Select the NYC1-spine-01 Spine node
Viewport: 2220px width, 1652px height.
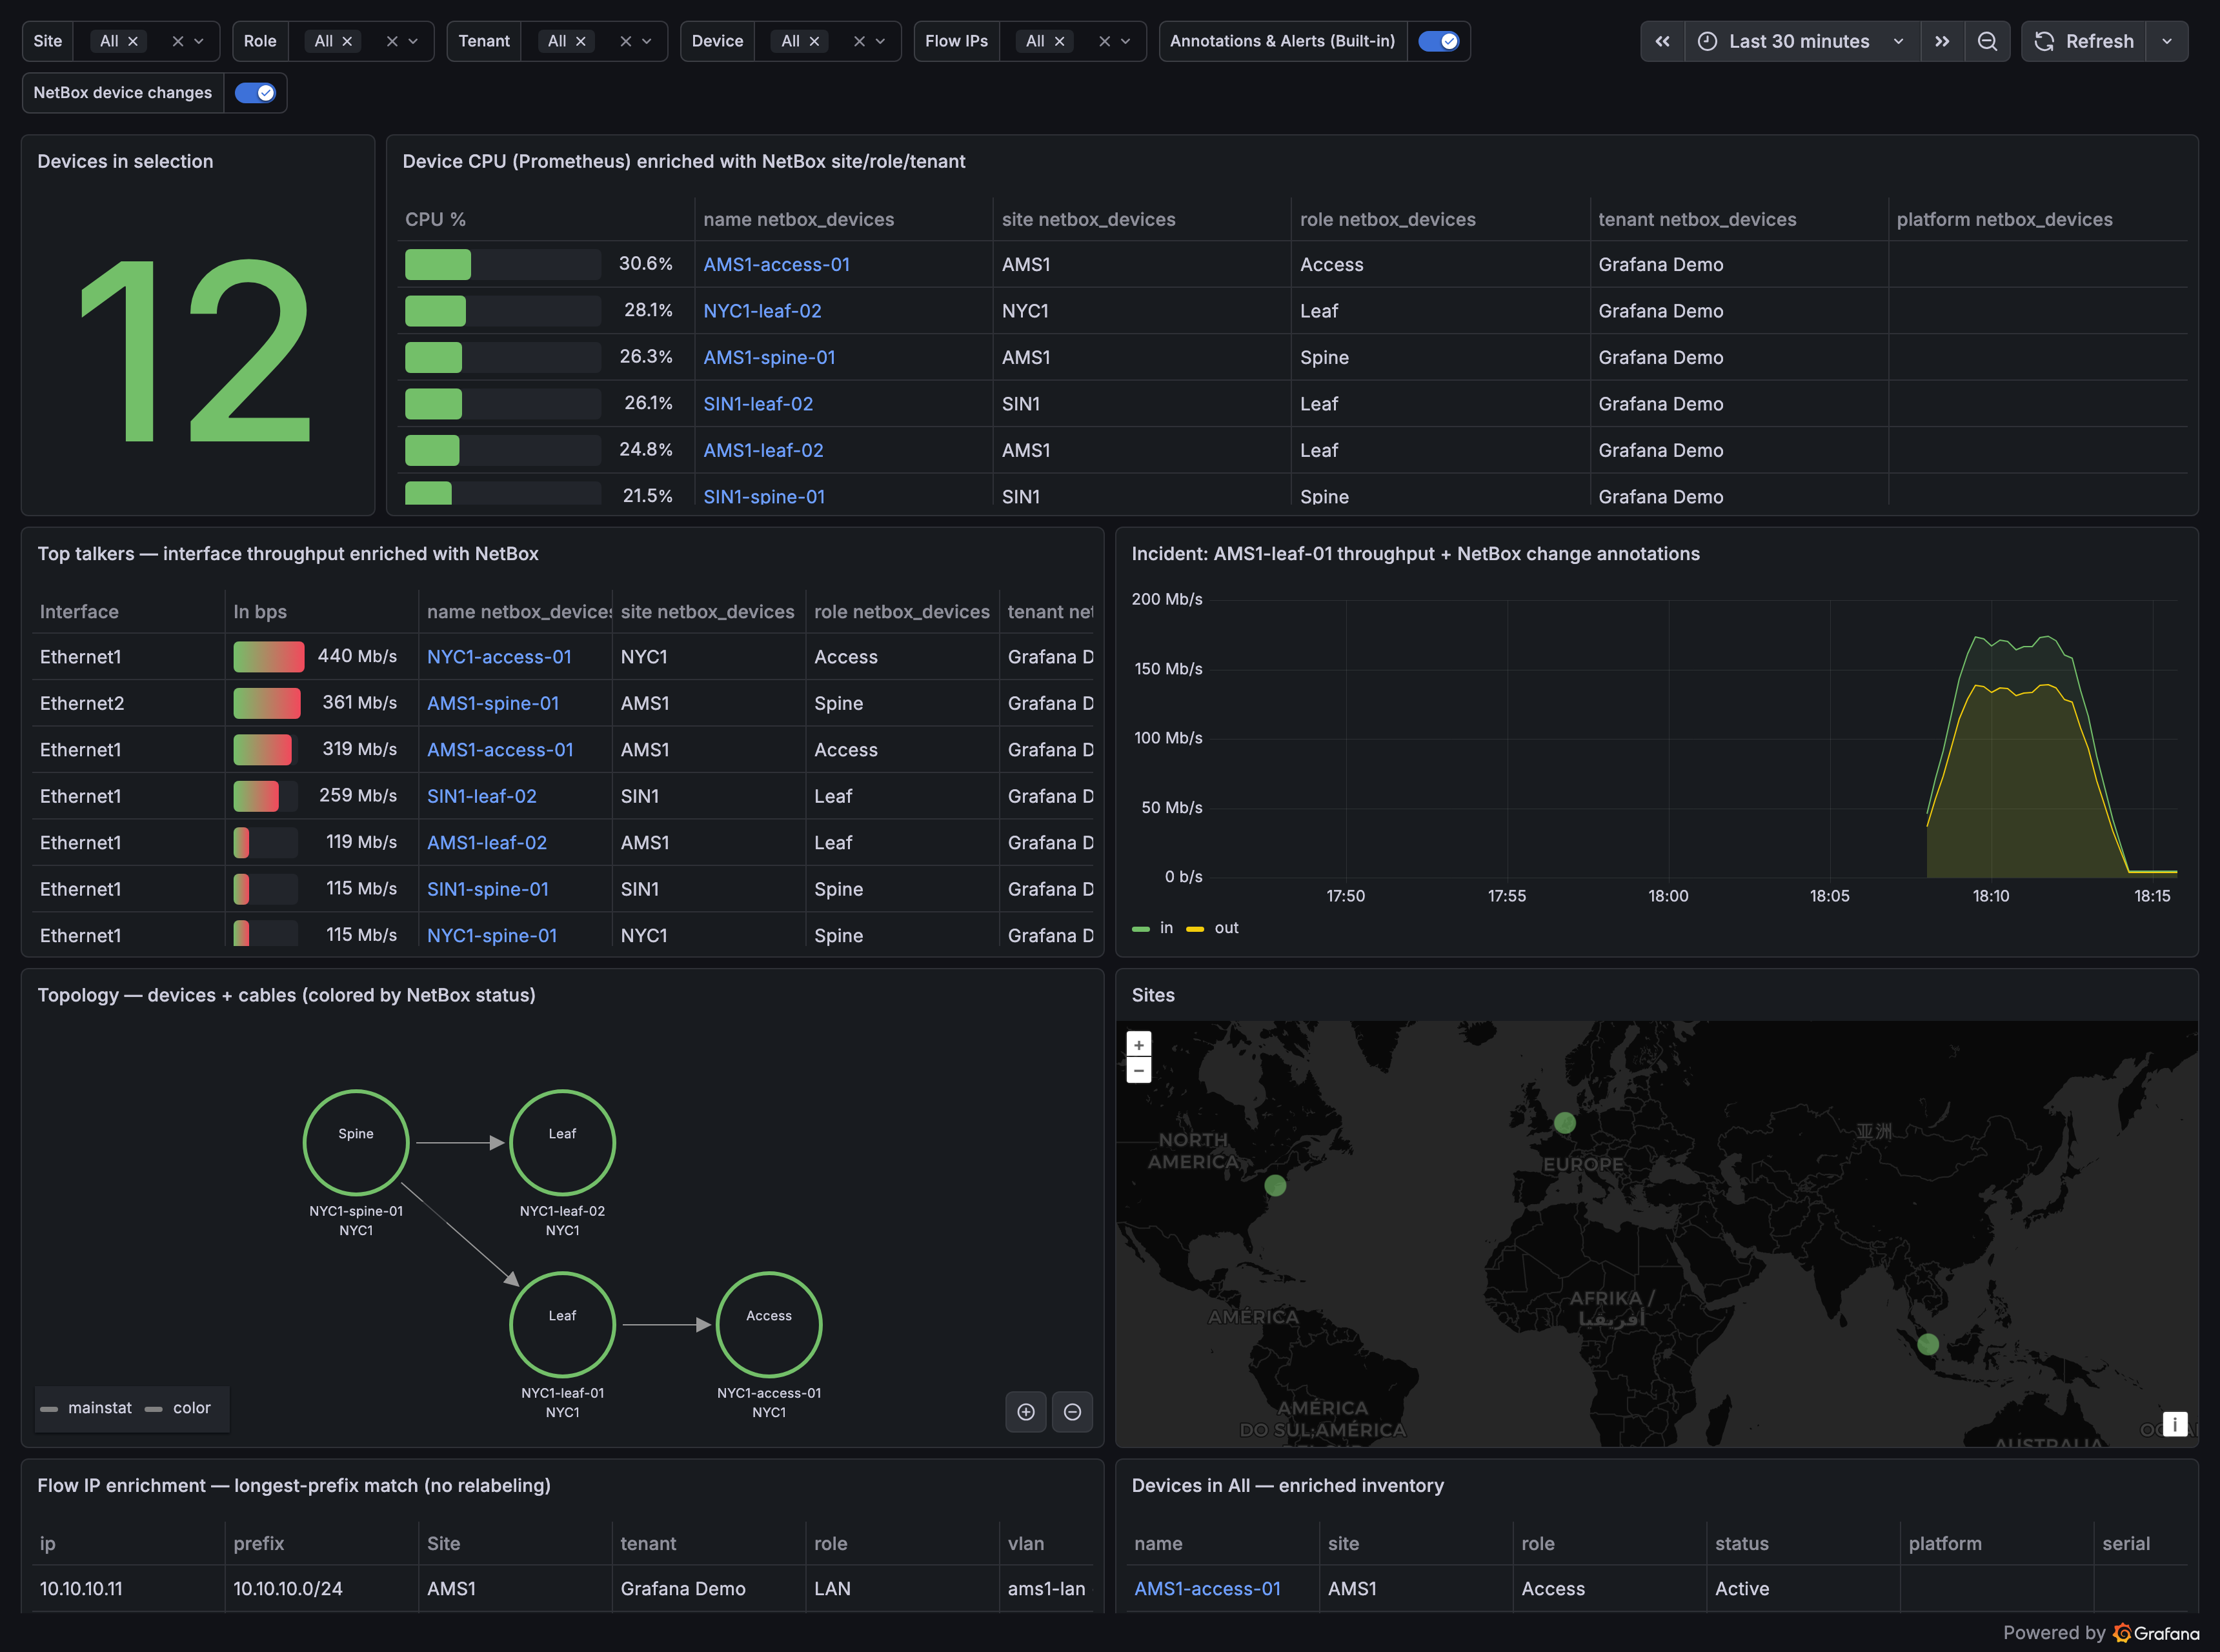click(356, 1142)
